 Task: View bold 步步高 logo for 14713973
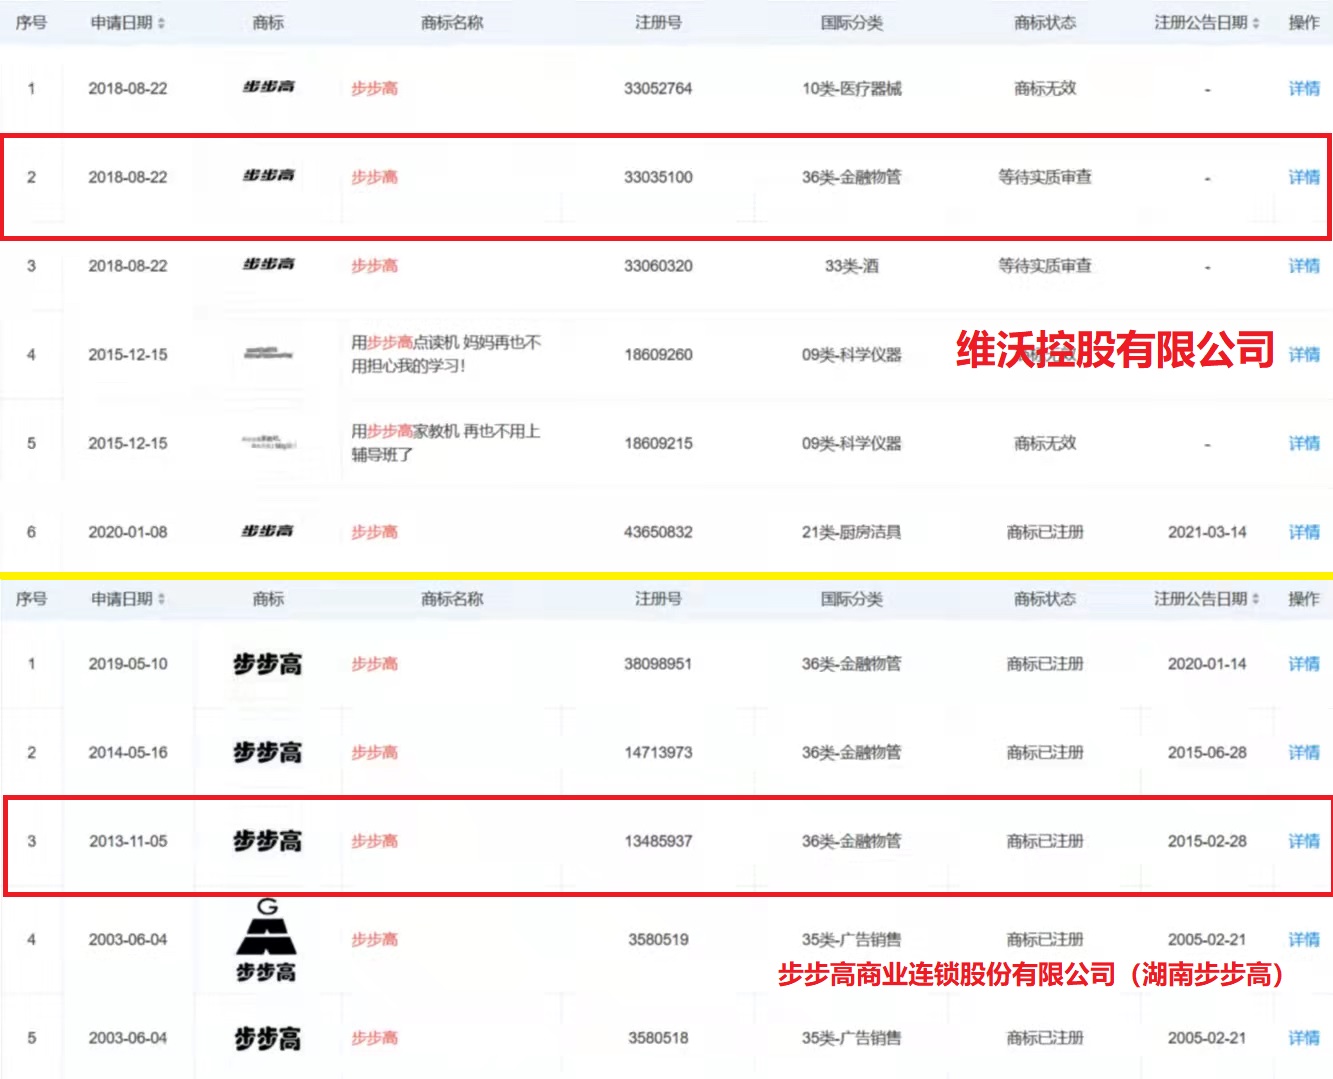pos(267,752)
